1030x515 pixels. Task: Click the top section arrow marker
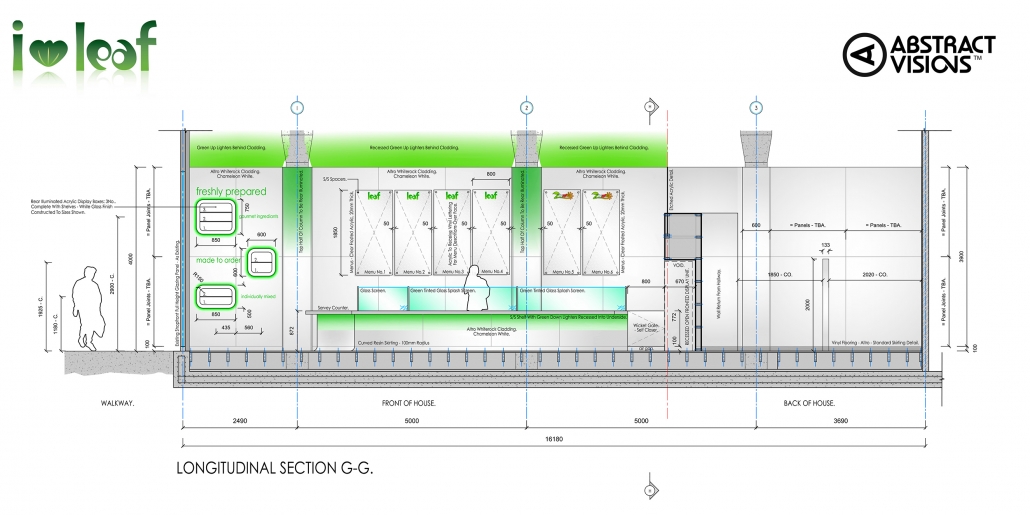click(651, 106)
